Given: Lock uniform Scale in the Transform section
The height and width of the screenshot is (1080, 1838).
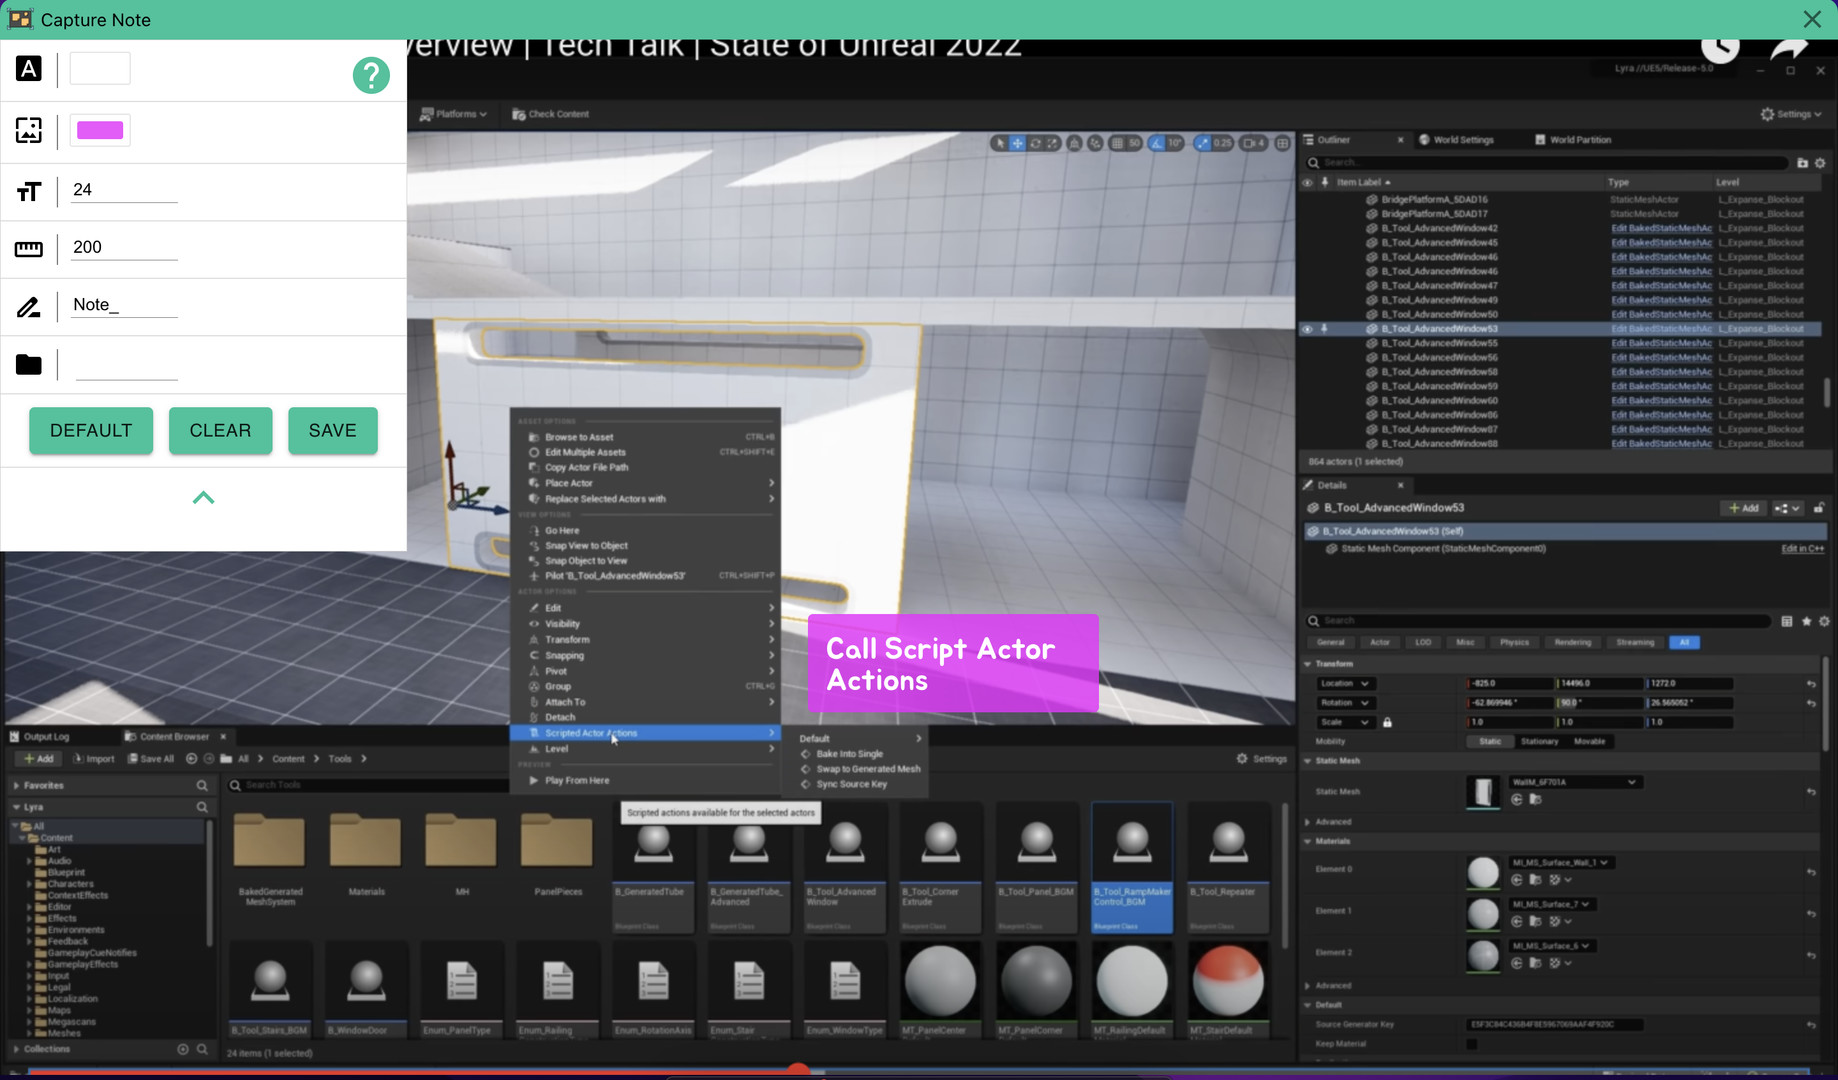Looking at the screenshot, I should (x=1388, y=721).
